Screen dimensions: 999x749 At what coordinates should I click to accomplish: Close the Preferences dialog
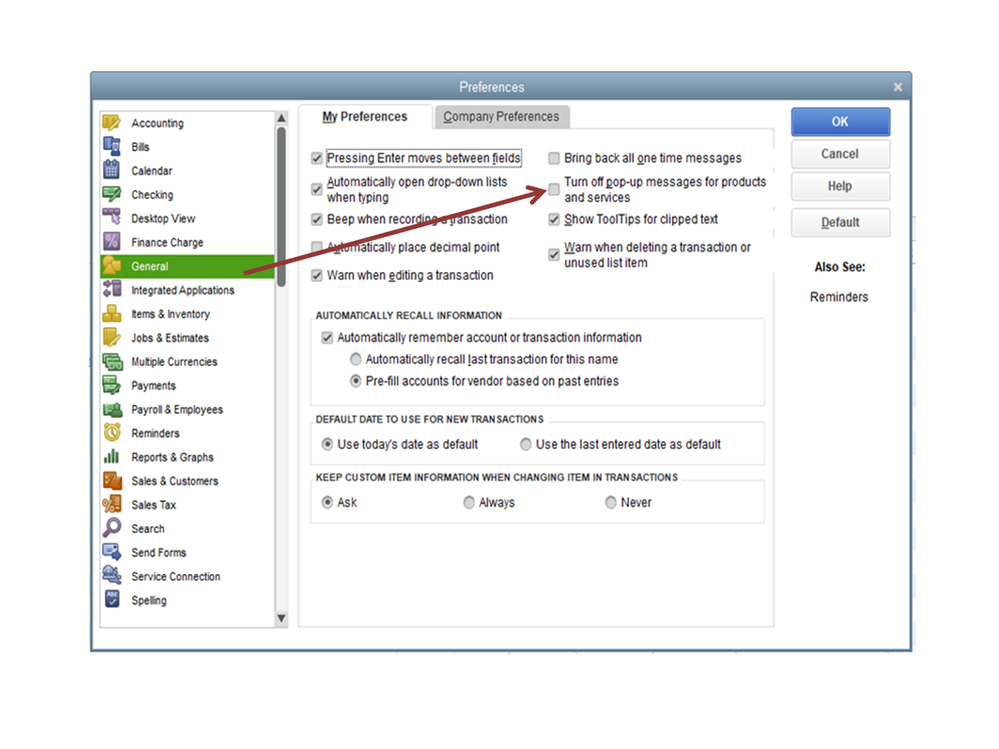(x=898, y=87)
